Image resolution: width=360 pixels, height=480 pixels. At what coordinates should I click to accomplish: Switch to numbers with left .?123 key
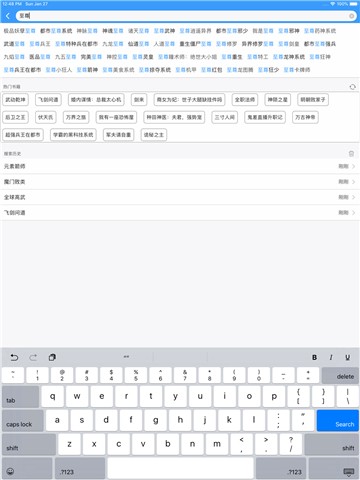point(80,468)
